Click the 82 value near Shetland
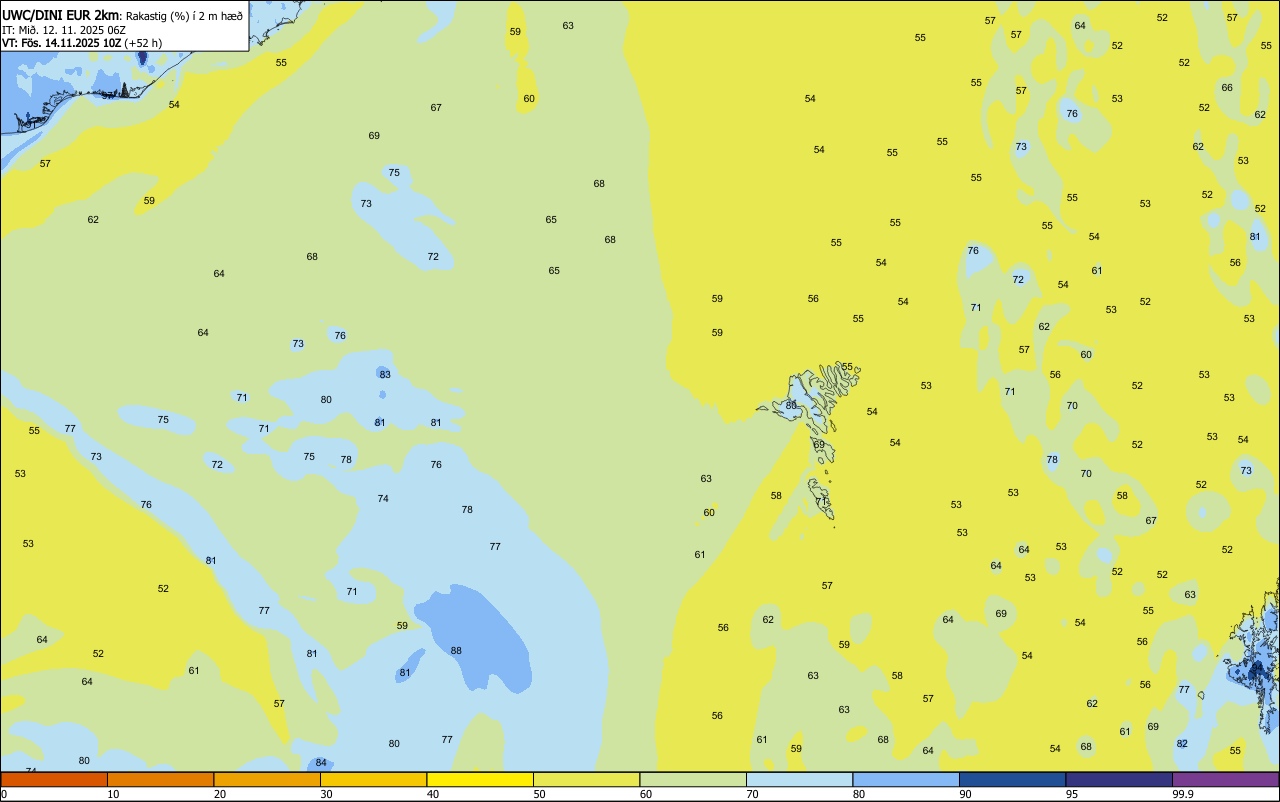 pyautogui.click(x=1182, y=743)
